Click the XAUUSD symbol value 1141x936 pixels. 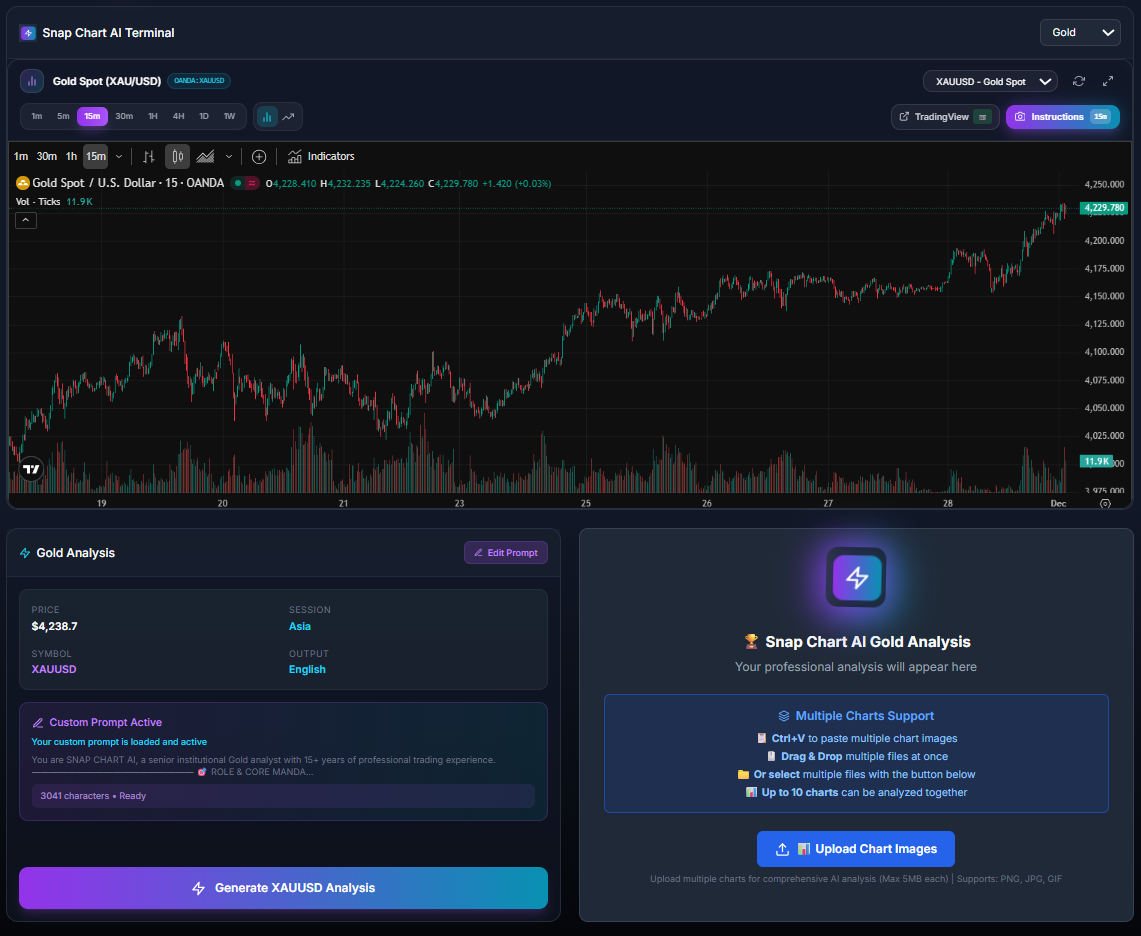pyautogui.click(x=54, y=670)
